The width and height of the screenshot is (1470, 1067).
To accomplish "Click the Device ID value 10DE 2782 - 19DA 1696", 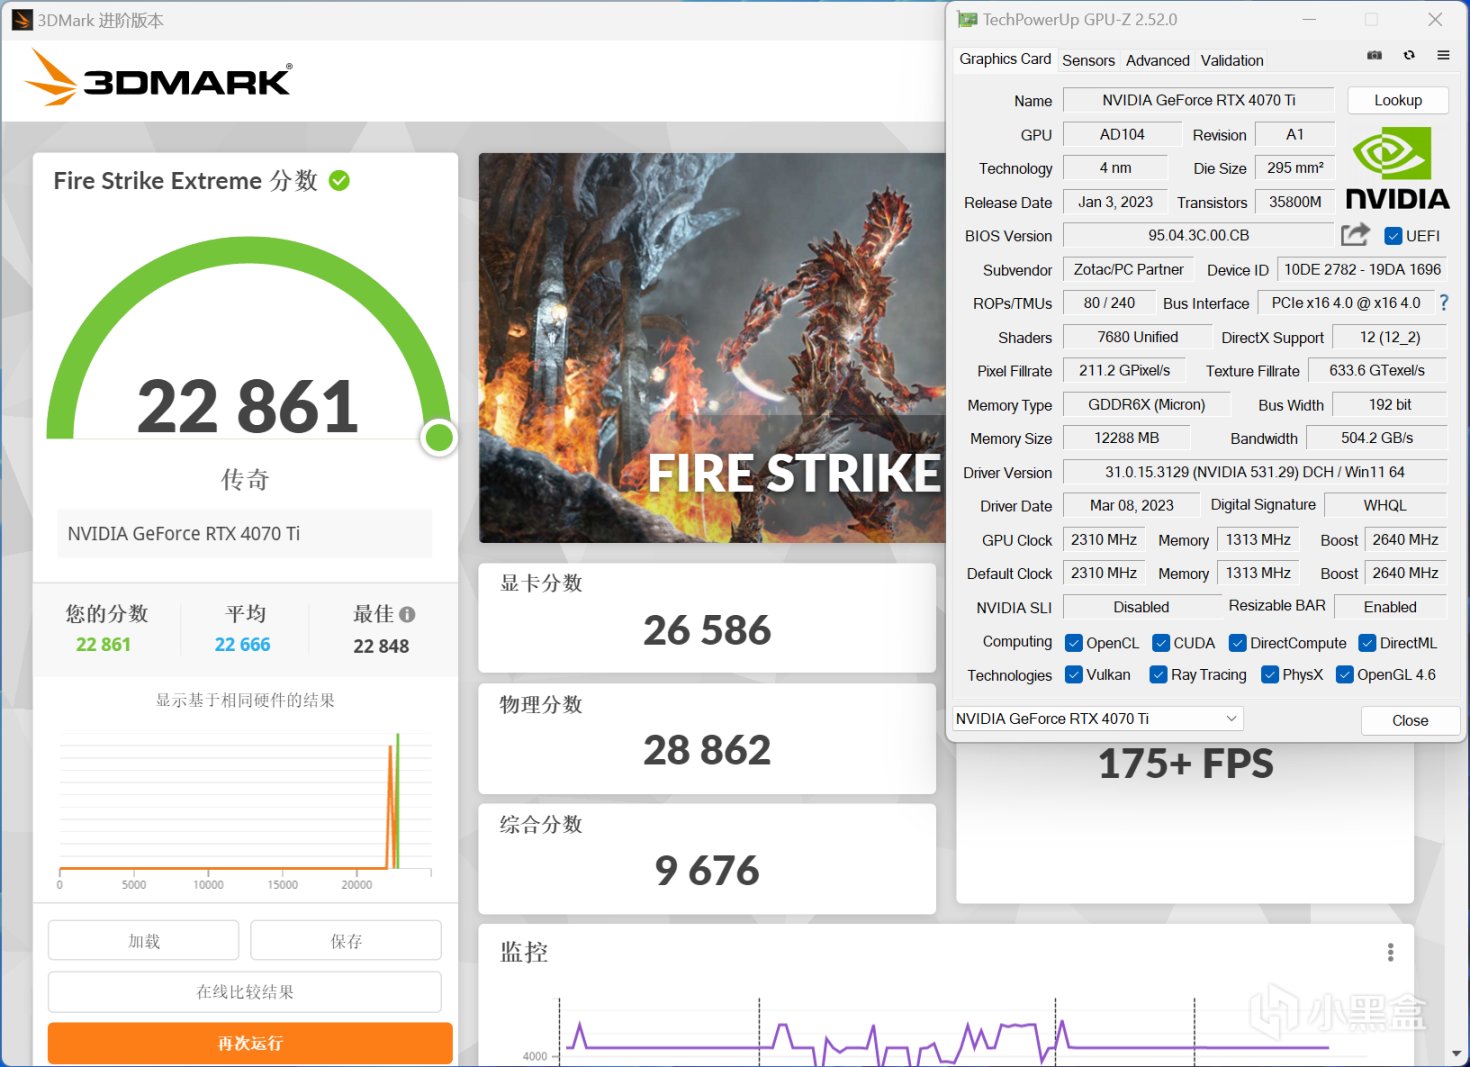I will (1363, 269).
